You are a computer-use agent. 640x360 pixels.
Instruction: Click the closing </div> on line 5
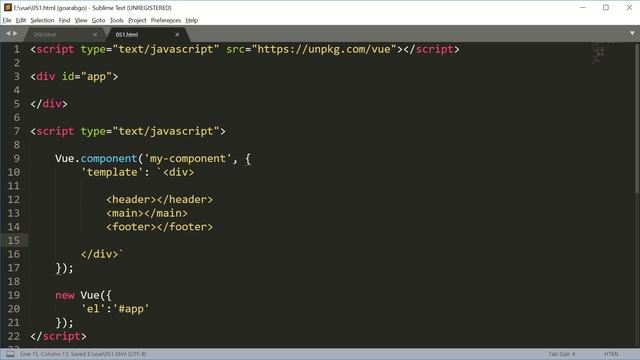(x=49, y=104)
